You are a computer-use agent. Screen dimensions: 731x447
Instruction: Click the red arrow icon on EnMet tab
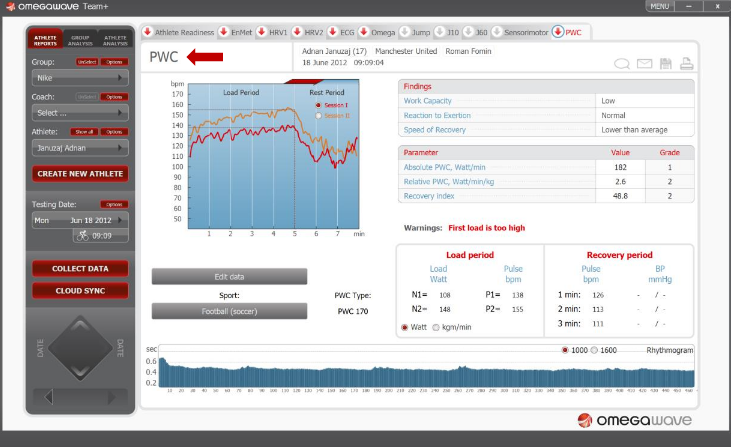(224, 32)
